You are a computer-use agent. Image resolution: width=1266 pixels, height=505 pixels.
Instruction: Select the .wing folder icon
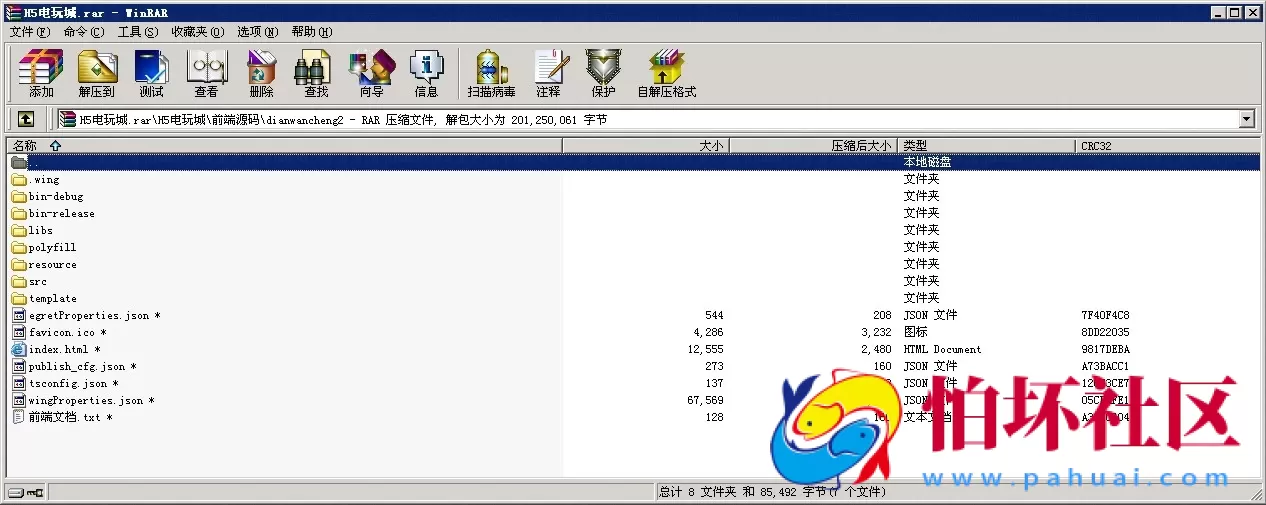point(19,180)
